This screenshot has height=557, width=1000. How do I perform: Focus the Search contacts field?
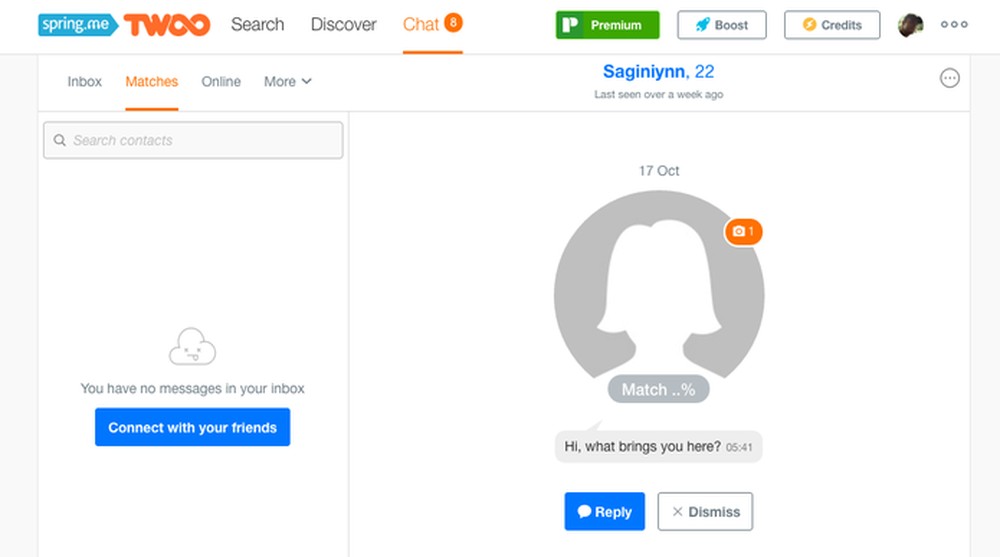(x=200, y=141)
